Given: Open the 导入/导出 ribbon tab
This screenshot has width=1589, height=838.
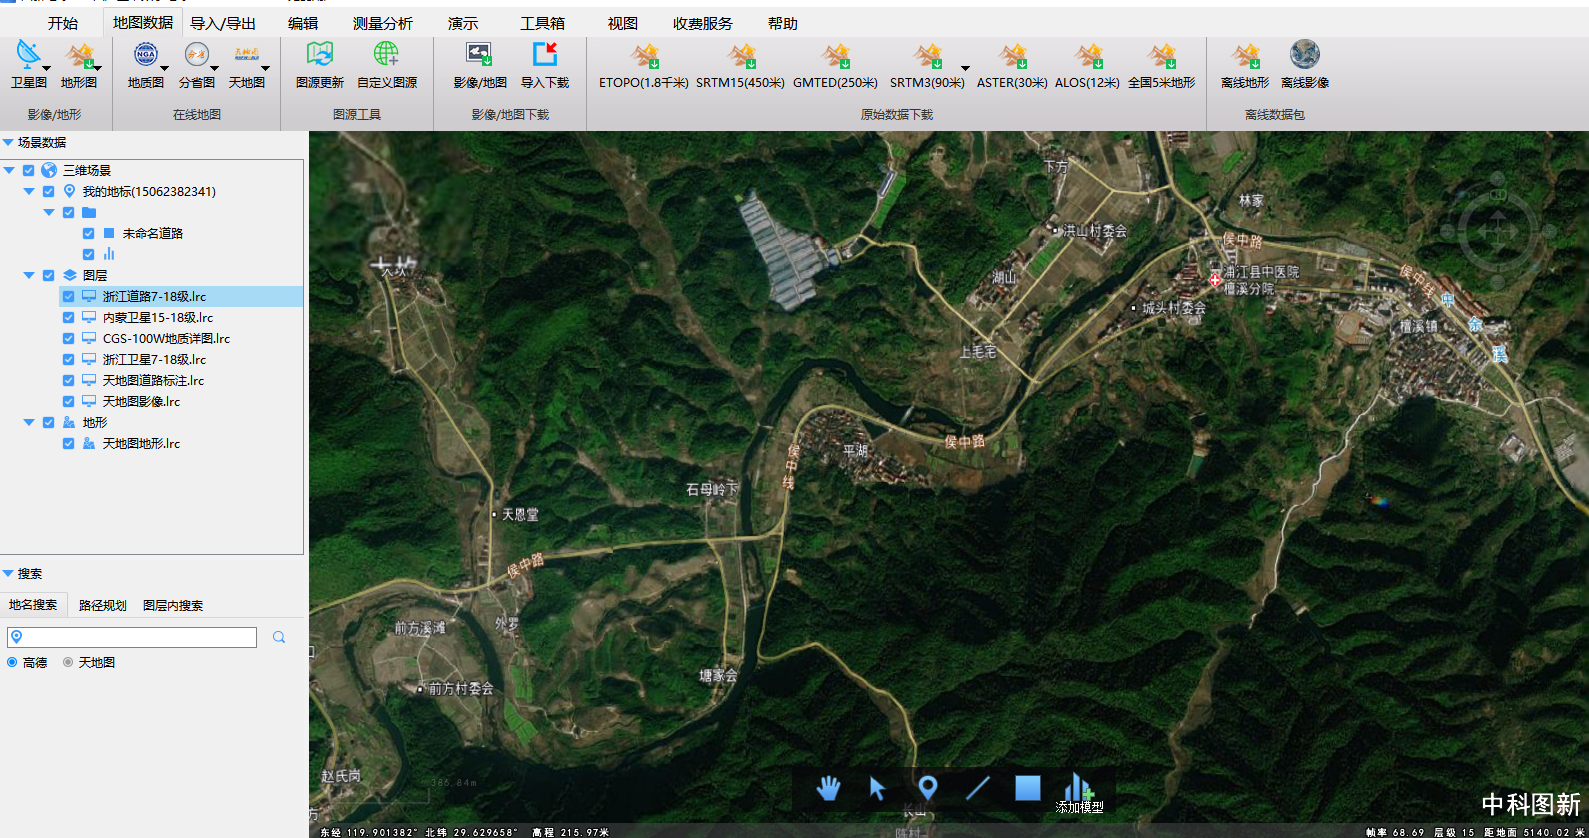Looking at the screenshot, I should pyautogui.click(x=223, y=23).
